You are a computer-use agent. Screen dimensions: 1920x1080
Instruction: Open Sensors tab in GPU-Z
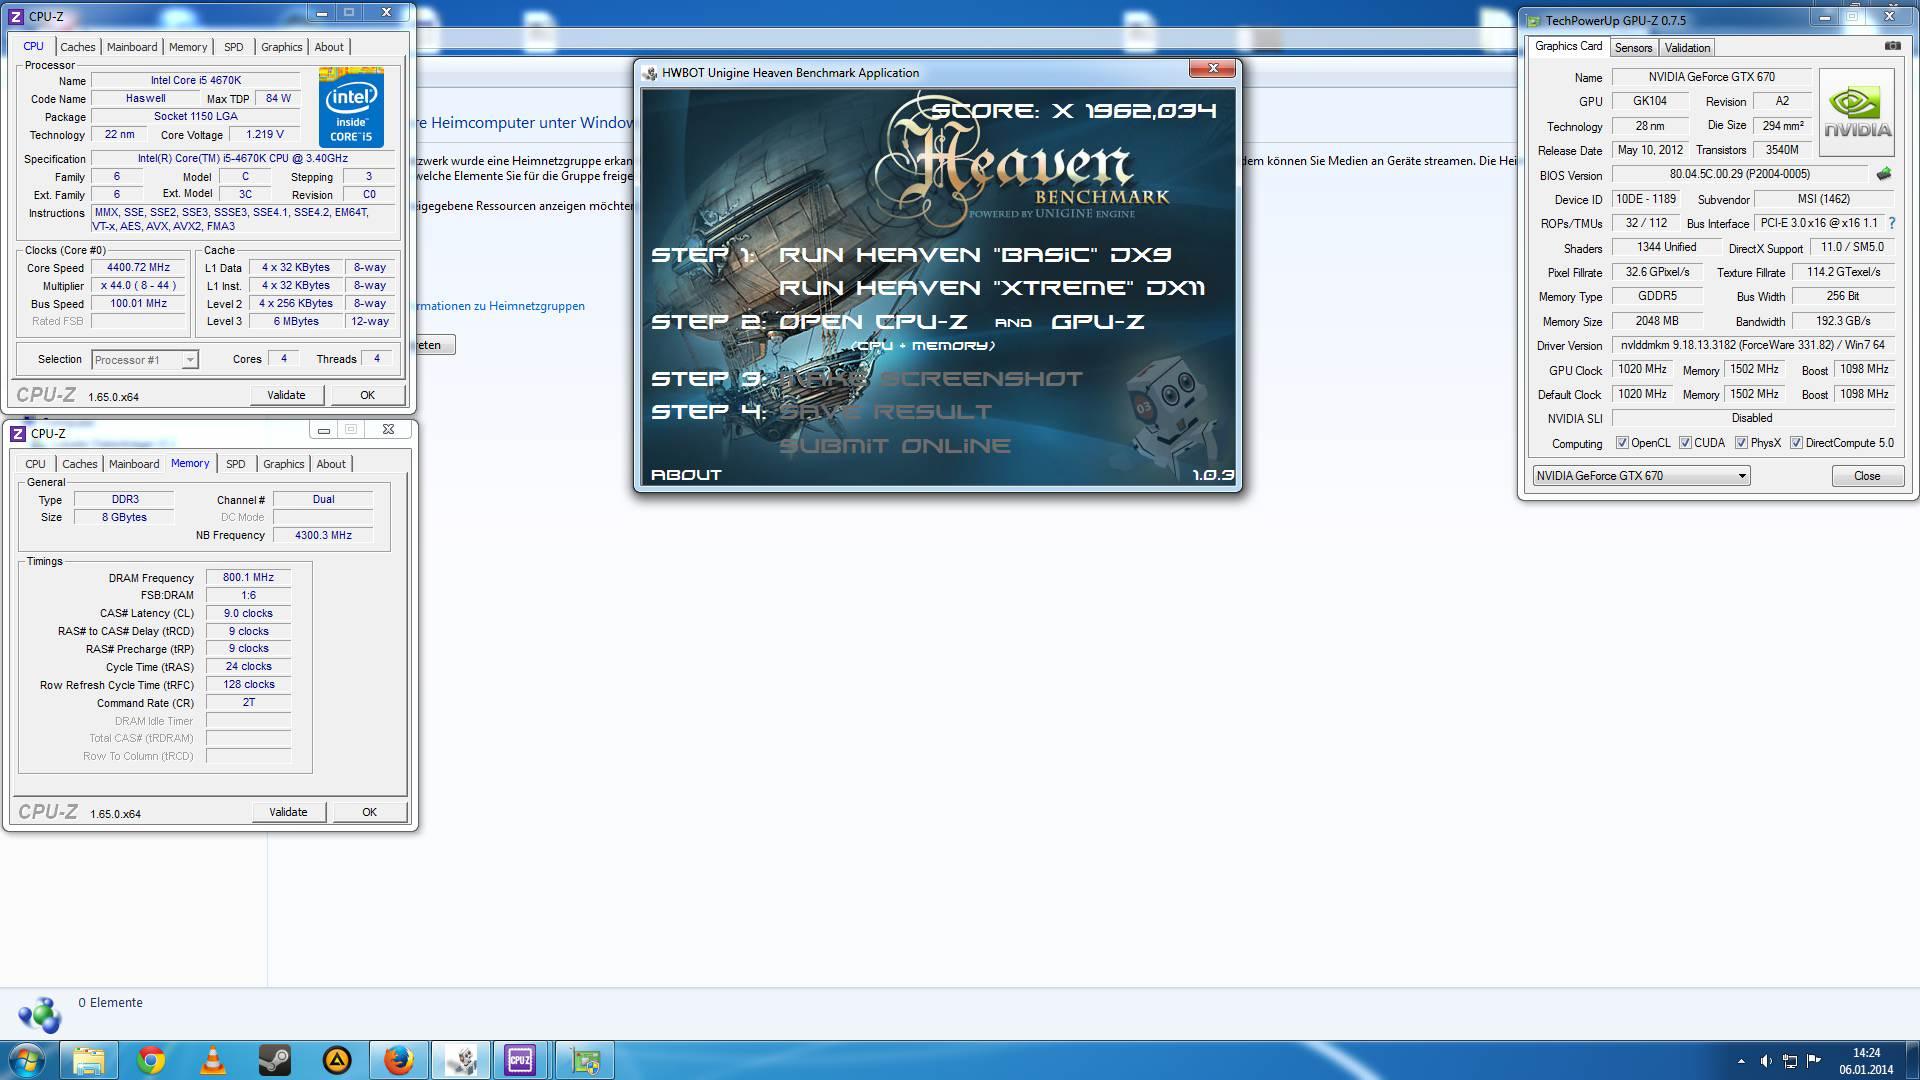click(x=1633, y=48)
